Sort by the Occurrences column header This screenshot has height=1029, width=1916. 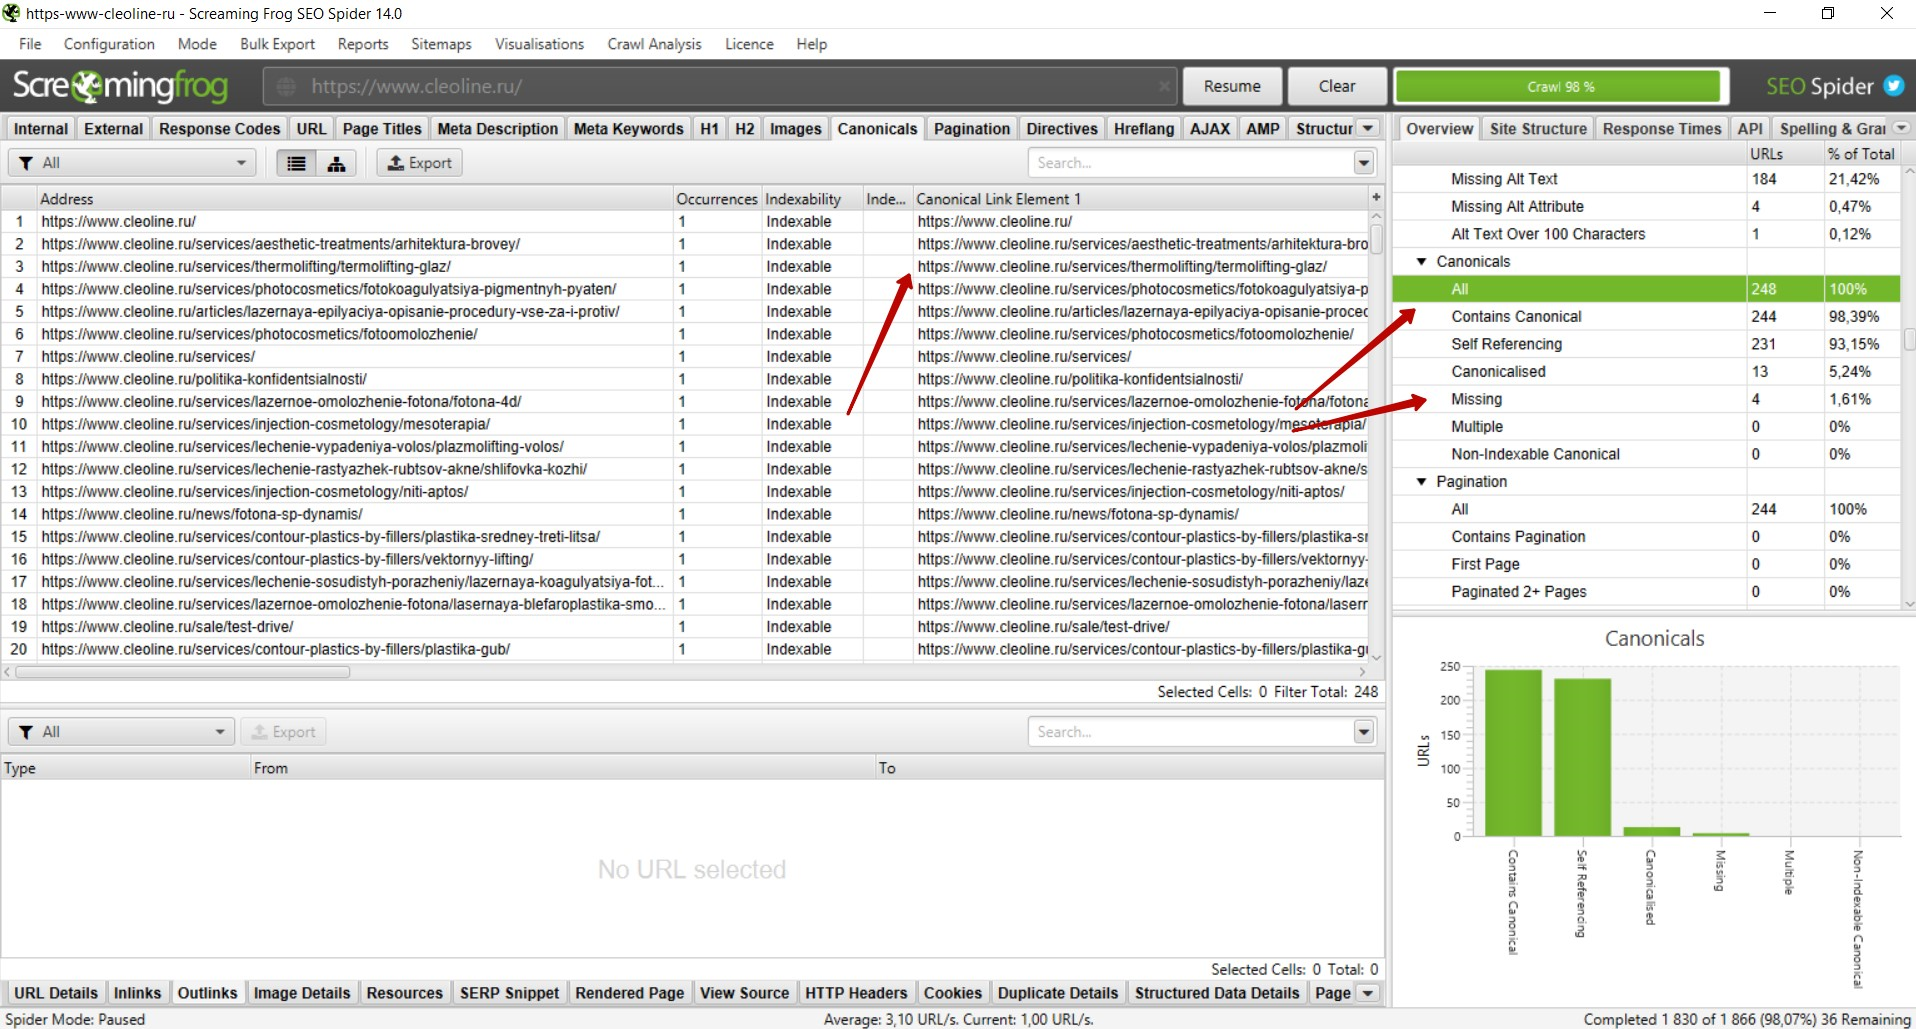click(717, 199)
